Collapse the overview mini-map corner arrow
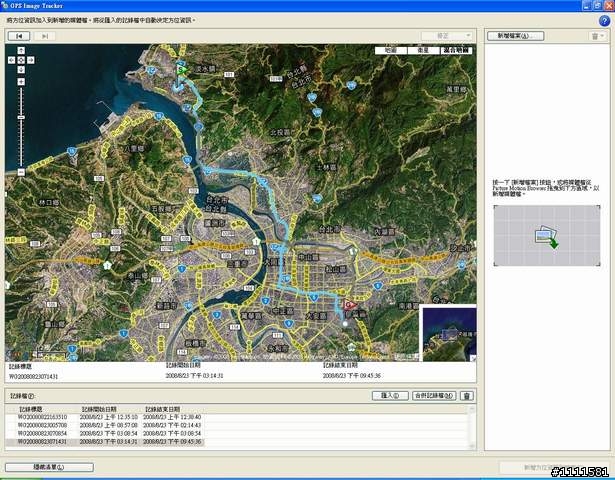This screenshot has width=615, height=480. [473, 358]
